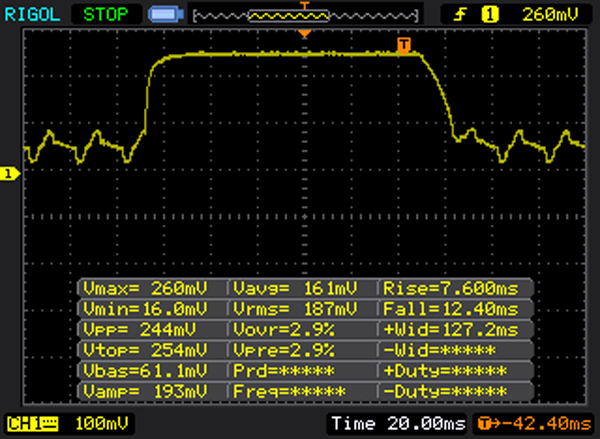Click the 260mV trigger level readout
The height and width of the screenshot is (439, 600).
click(549, 15)
